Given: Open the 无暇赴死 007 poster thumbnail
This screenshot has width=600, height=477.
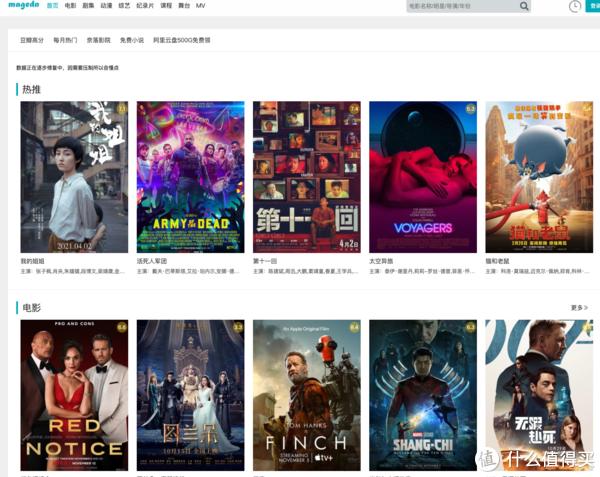Looking at the screenshot, I should 539,395.
